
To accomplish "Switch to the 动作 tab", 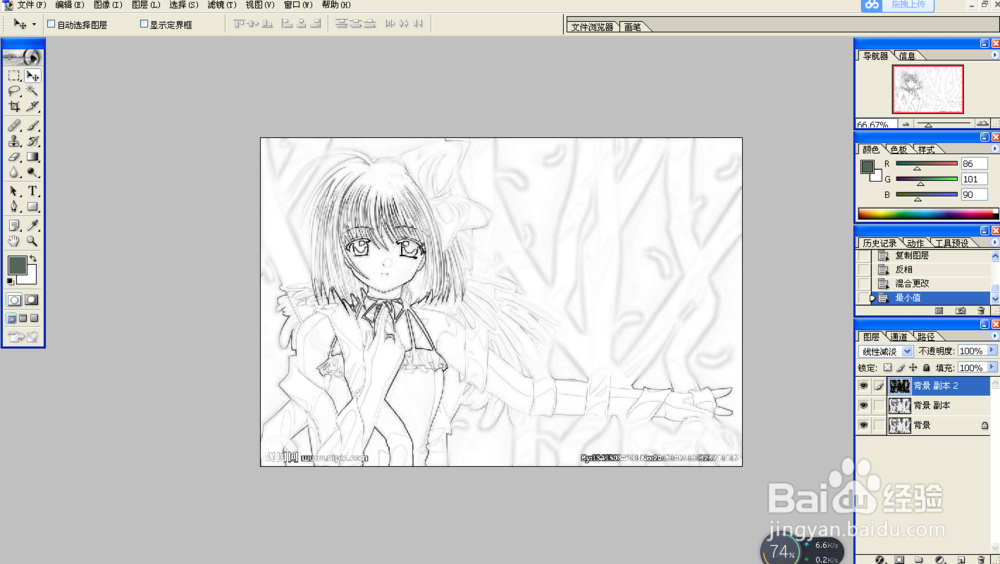I will point(915,243).
